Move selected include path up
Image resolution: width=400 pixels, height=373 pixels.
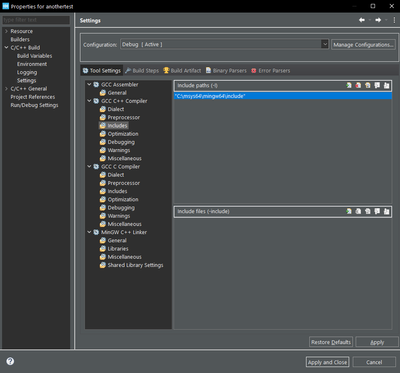point(377,86)
